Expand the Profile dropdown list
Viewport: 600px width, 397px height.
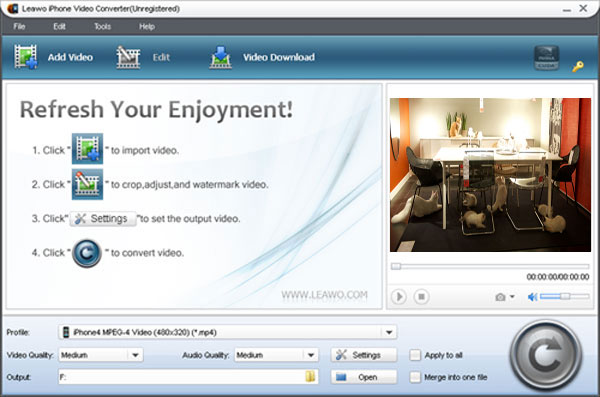(x=389, y=332)
